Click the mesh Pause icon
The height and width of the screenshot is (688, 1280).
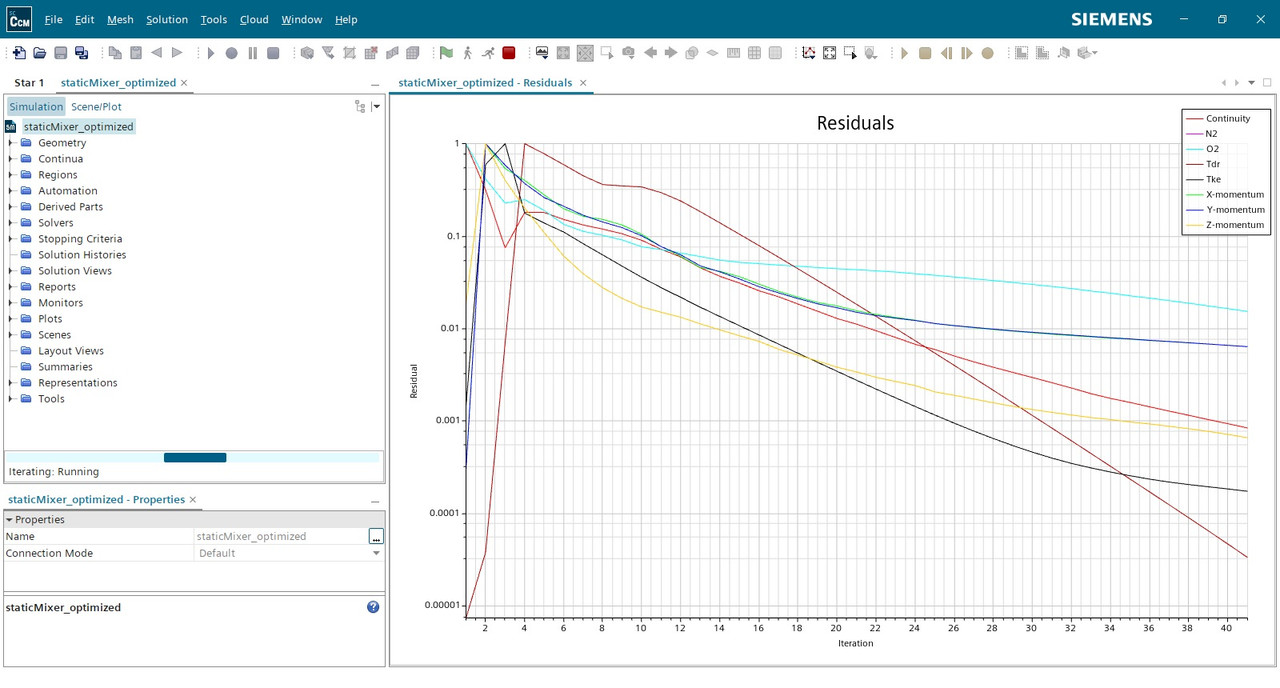tap(252, 53)
